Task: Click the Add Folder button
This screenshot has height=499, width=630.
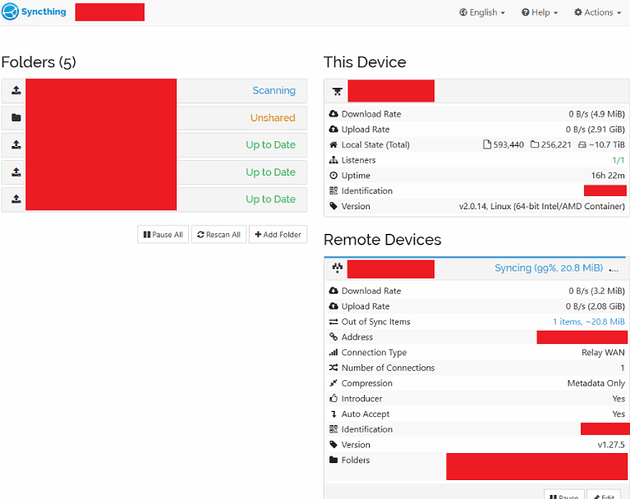Action: 278,234
